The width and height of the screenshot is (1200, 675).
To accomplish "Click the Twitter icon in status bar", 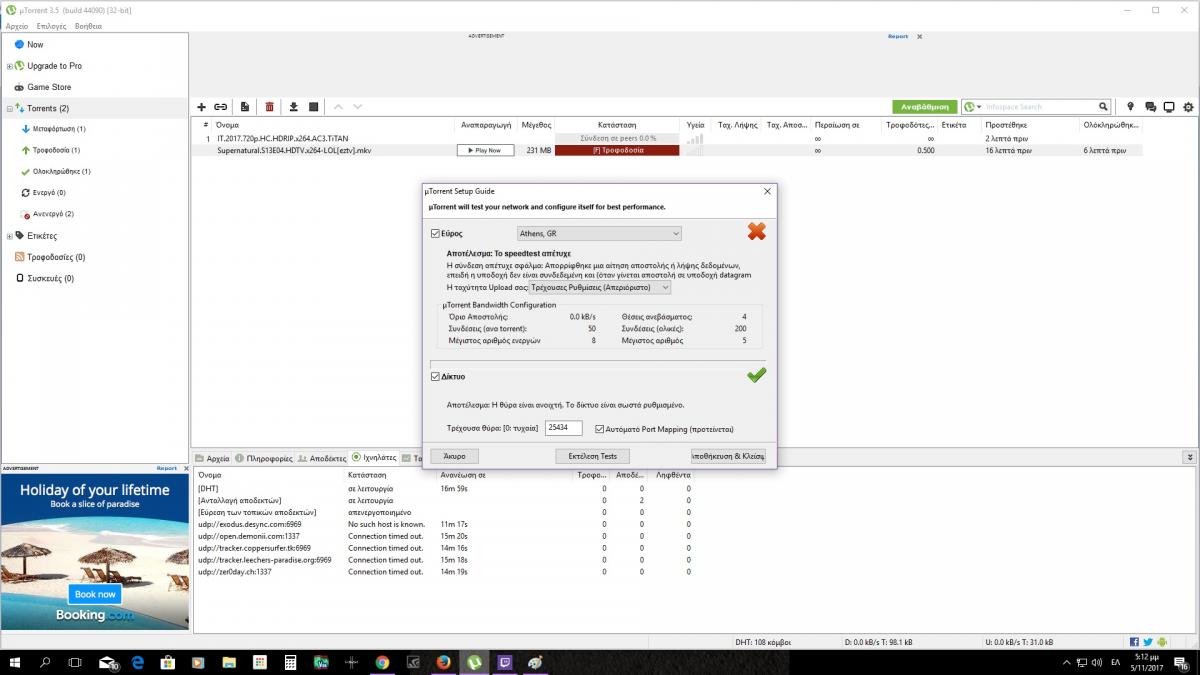I will tap(1148, 642).
